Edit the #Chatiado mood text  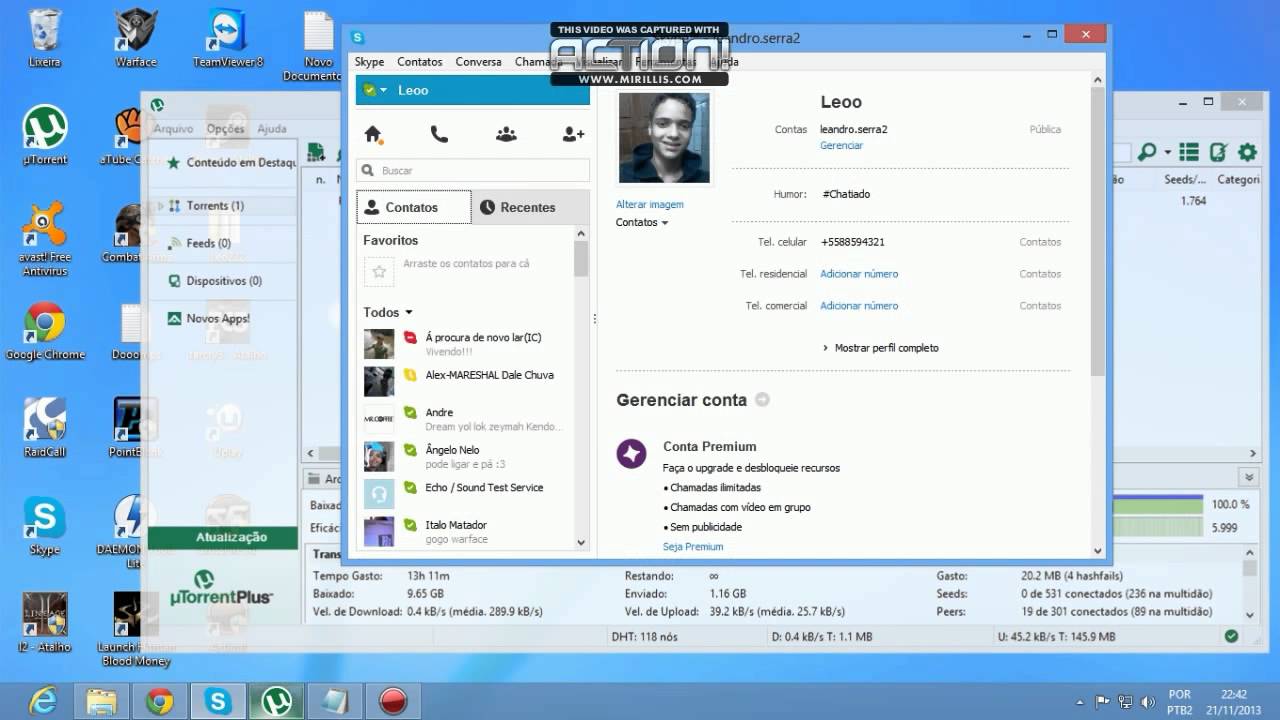(x=846, y=194)
